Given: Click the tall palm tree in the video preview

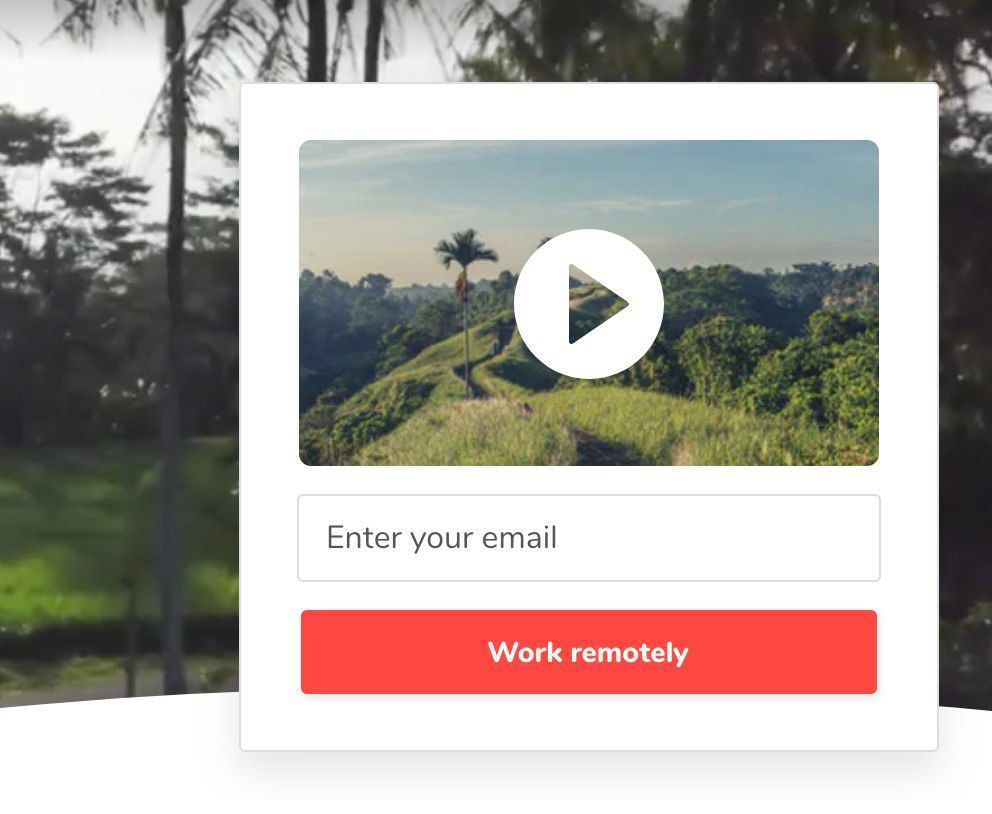Looking at the screenshot, I should pyautogui.click(x=466, y=310).
